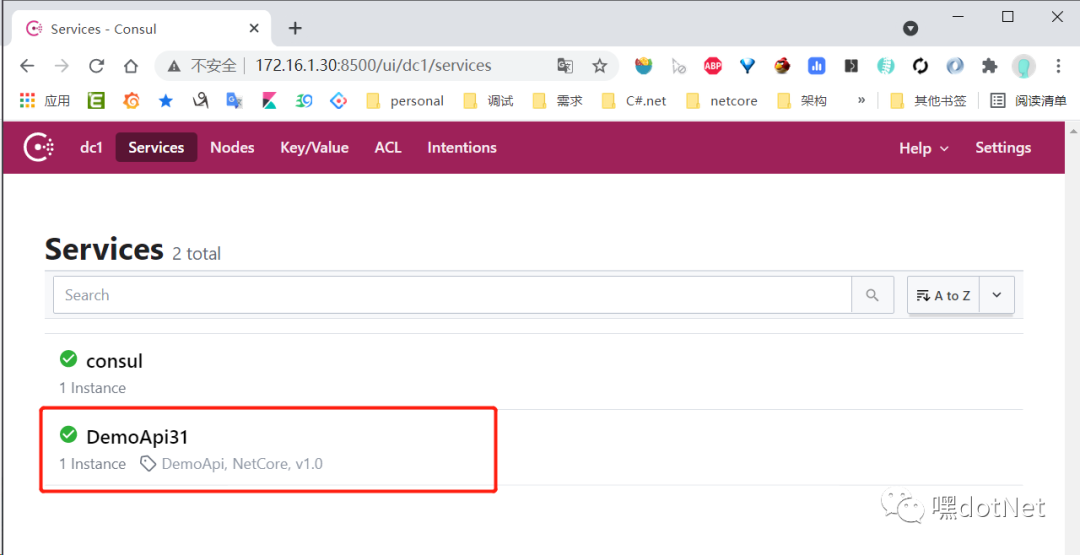Reload the page

click(x=96, y=65)
